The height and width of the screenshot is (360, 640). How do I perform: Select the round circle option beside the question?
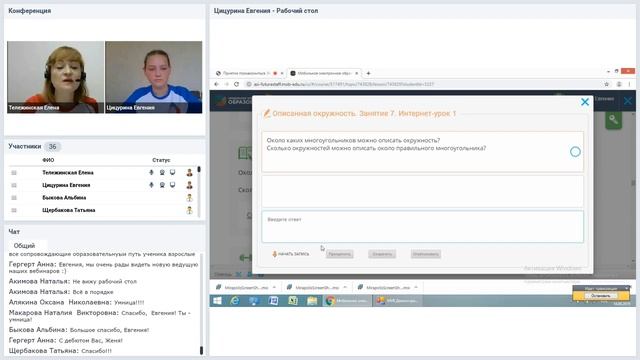coord(575,152)
